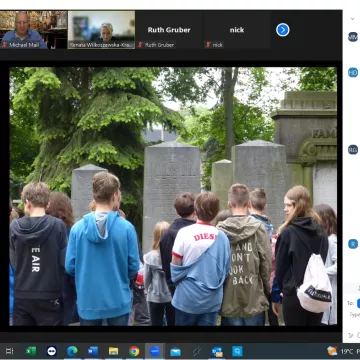Focus the chat message input field
Screen dimensions: 360x360
coord(354,314)
